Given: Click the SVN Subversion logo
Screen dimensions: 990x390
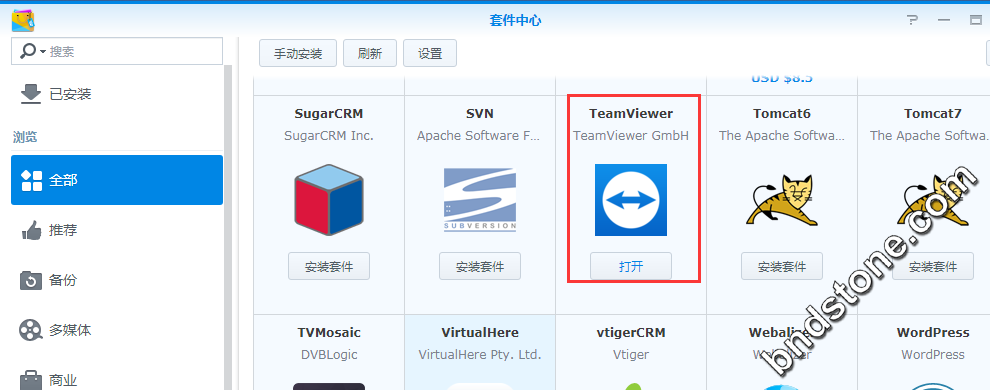Looking at the screenshot, I should pyautogui.click(x=480, y=199).
